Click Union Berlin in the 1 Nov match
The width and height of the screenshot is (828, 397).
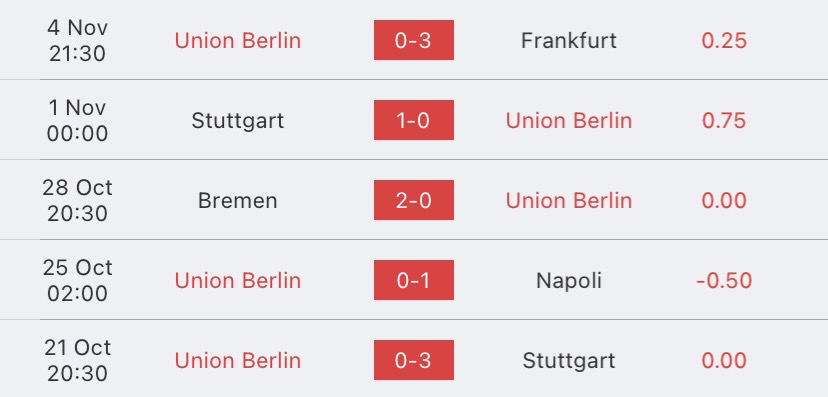[x=569, y=121]
